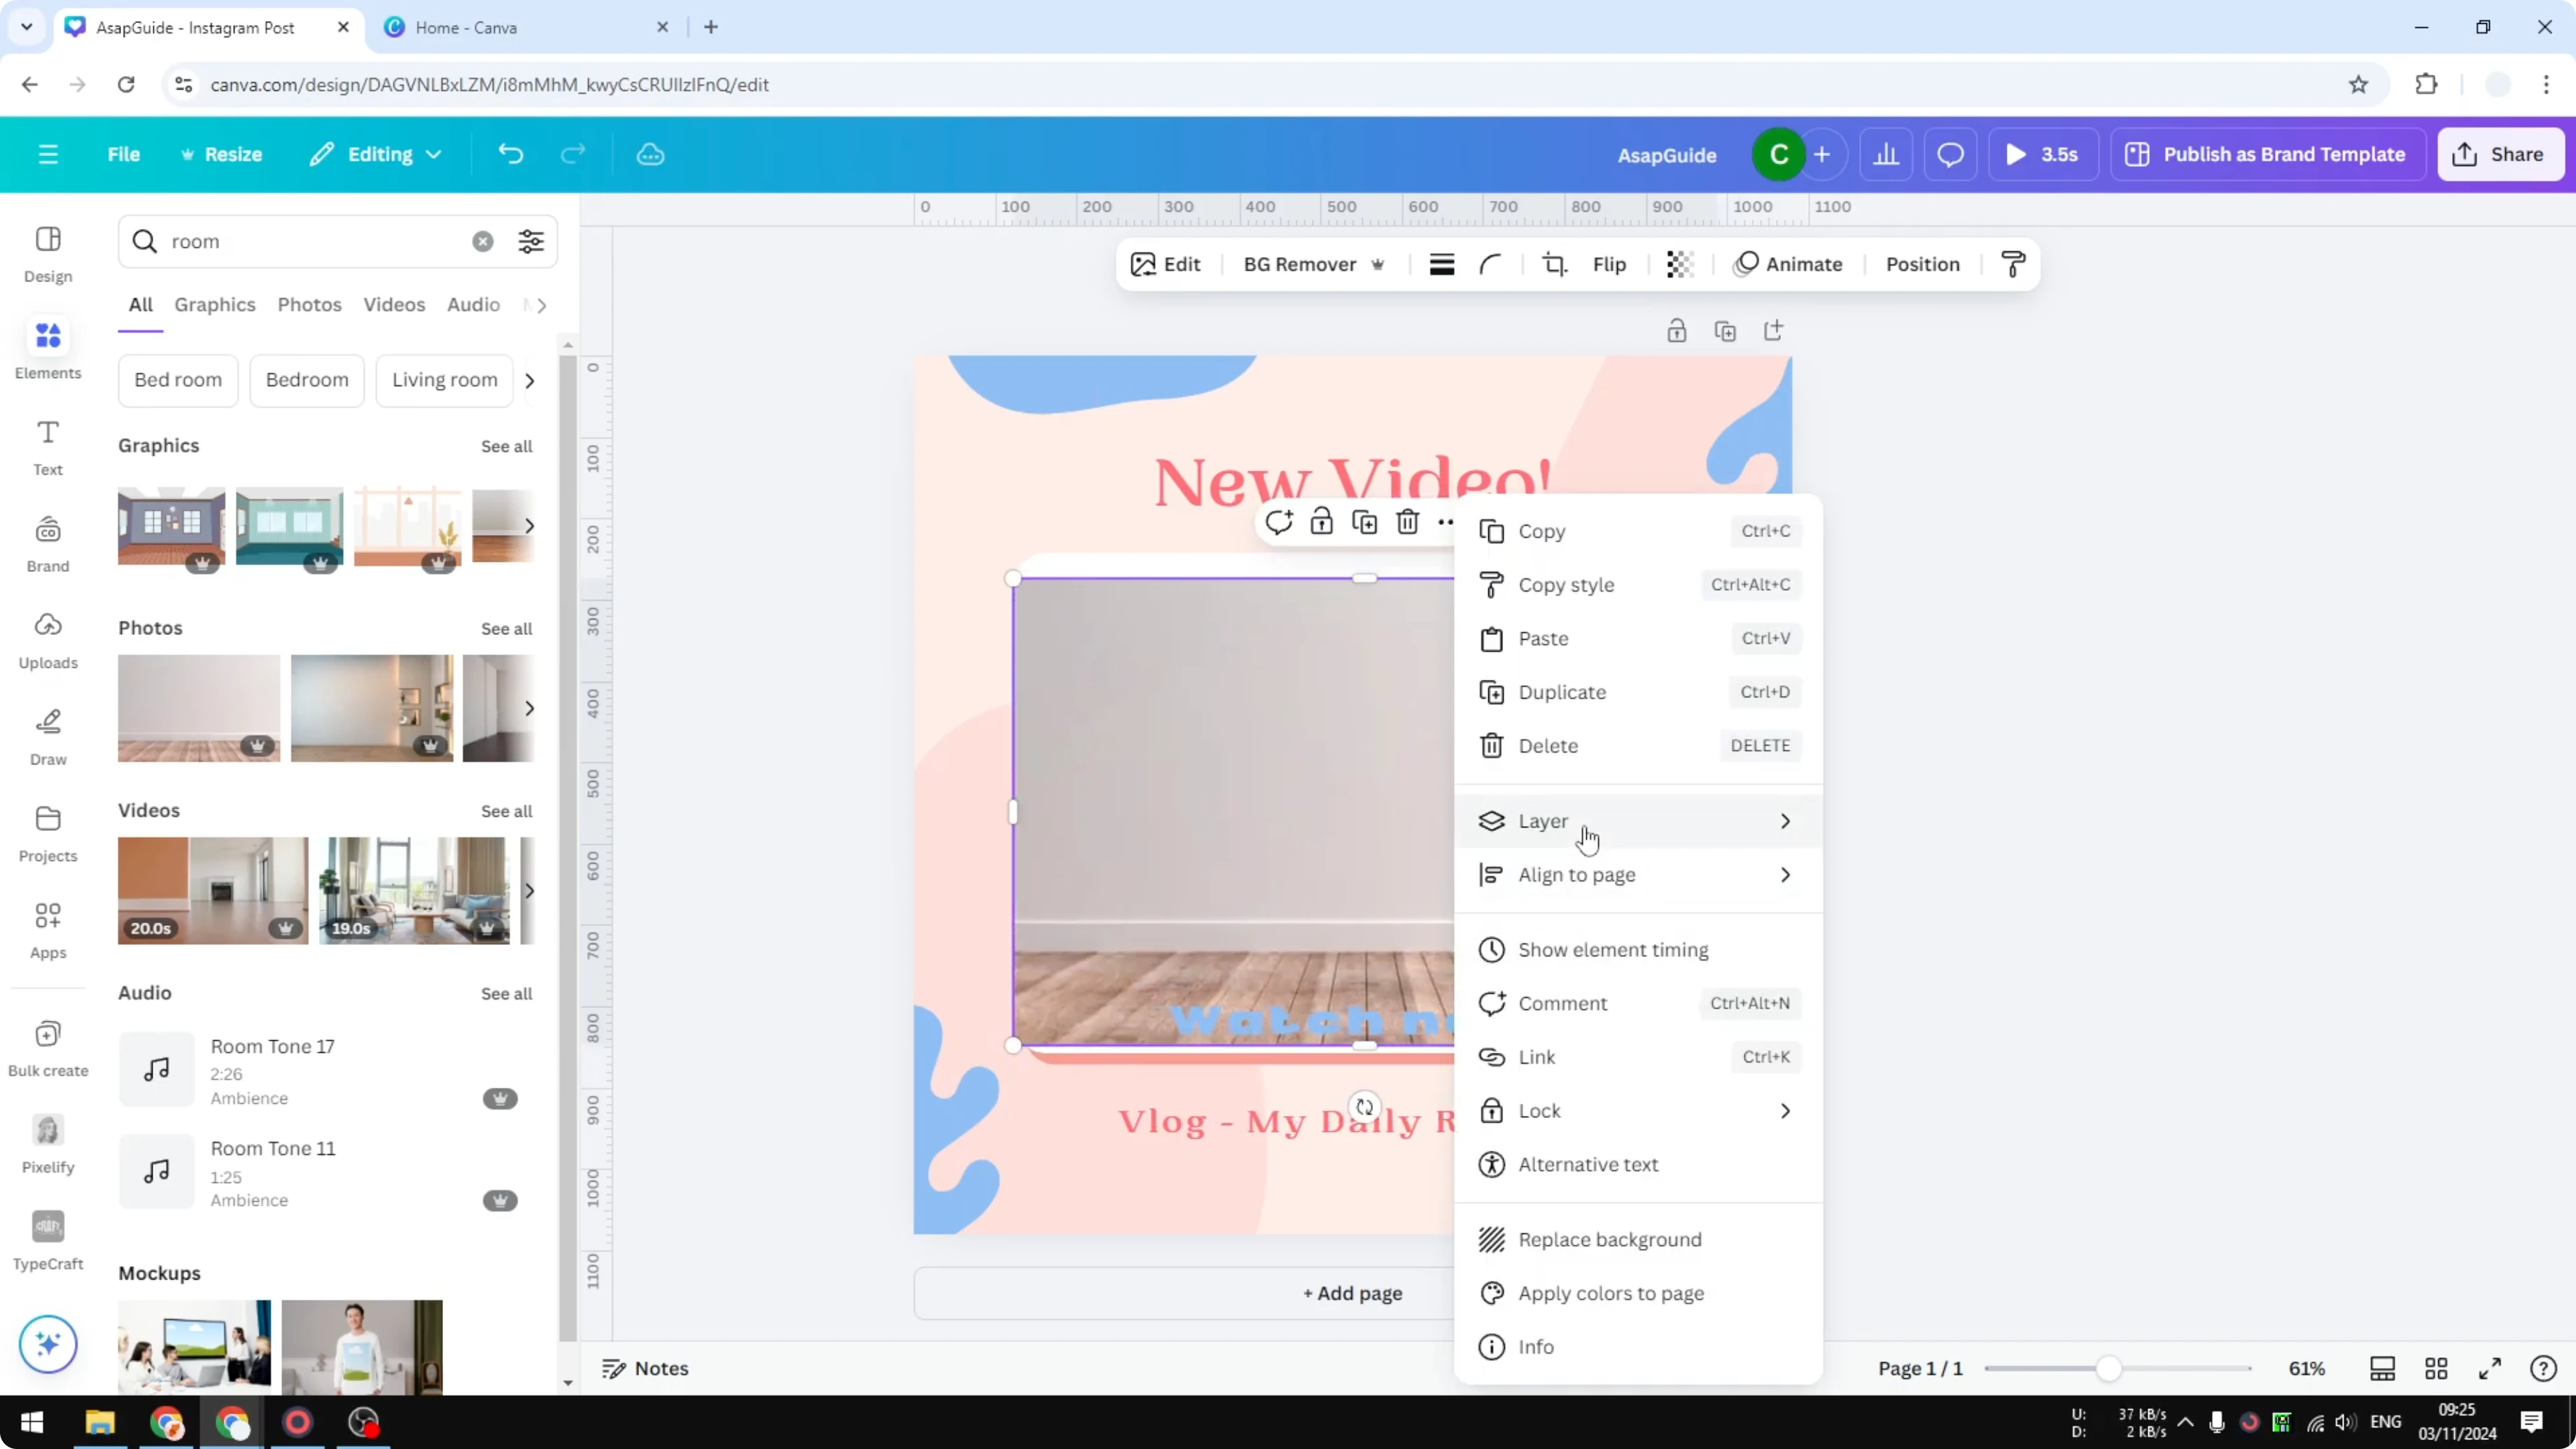Click See all next to Graphics

(506, 446)
